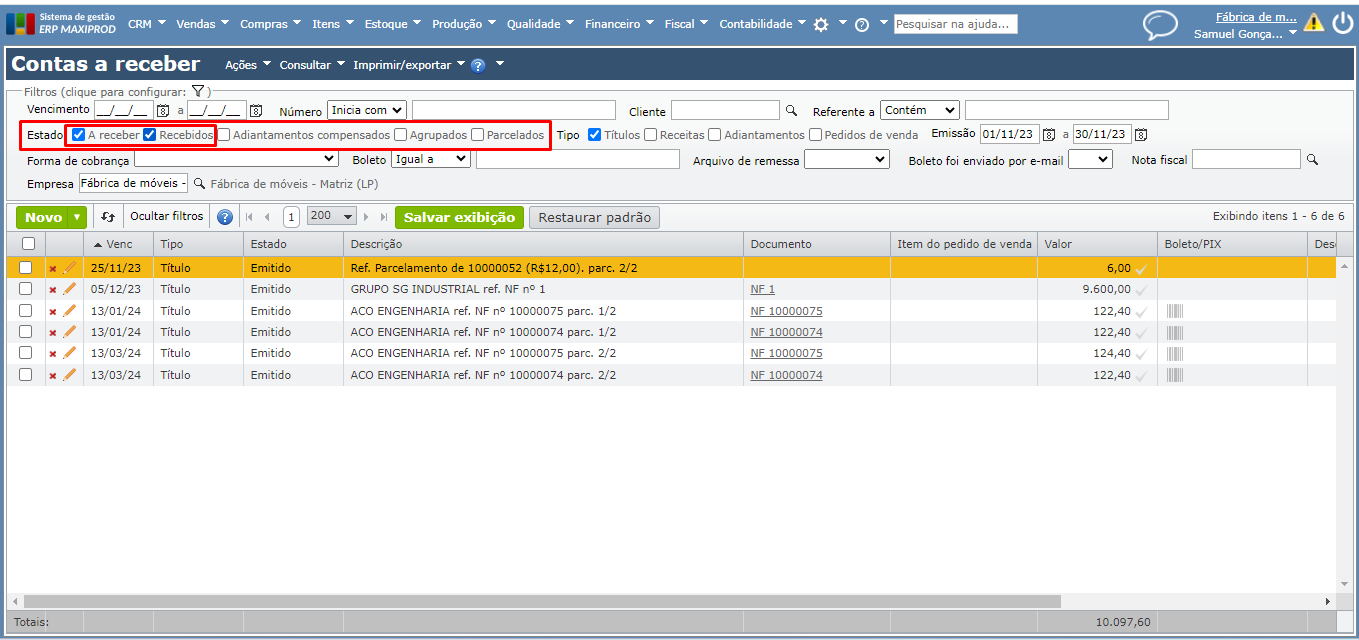Open the settings gear icon in the menu bar

click(821, 25)
